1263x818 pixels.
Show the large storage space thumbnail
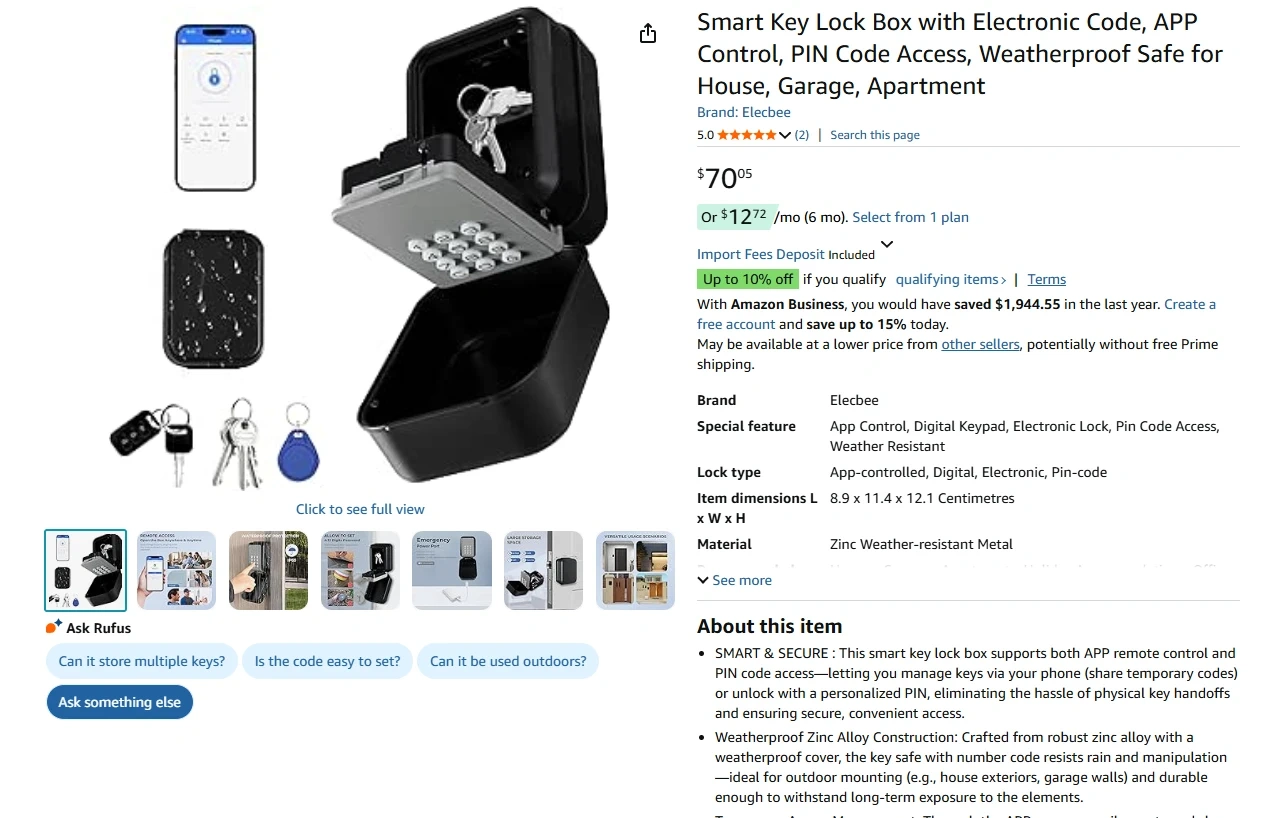point(543,570)
